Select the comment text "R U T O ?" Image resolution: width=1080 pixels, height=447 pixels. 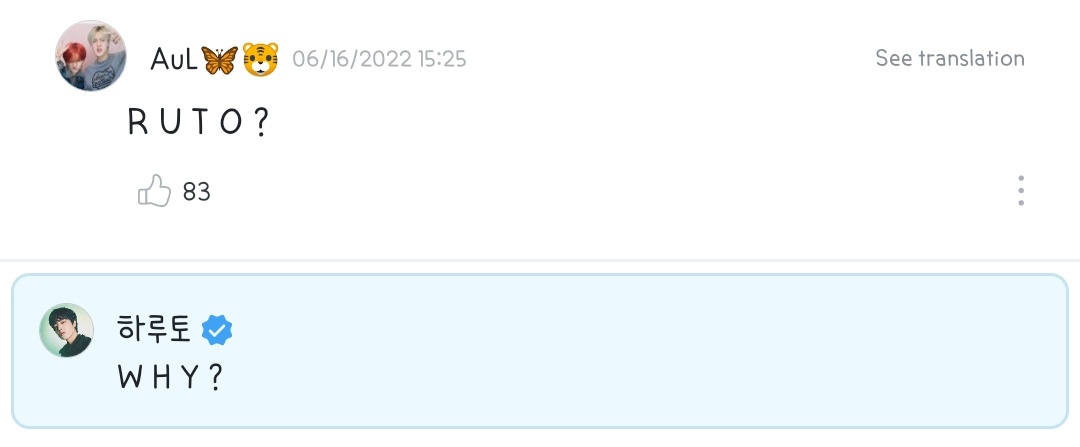[198, 123]
